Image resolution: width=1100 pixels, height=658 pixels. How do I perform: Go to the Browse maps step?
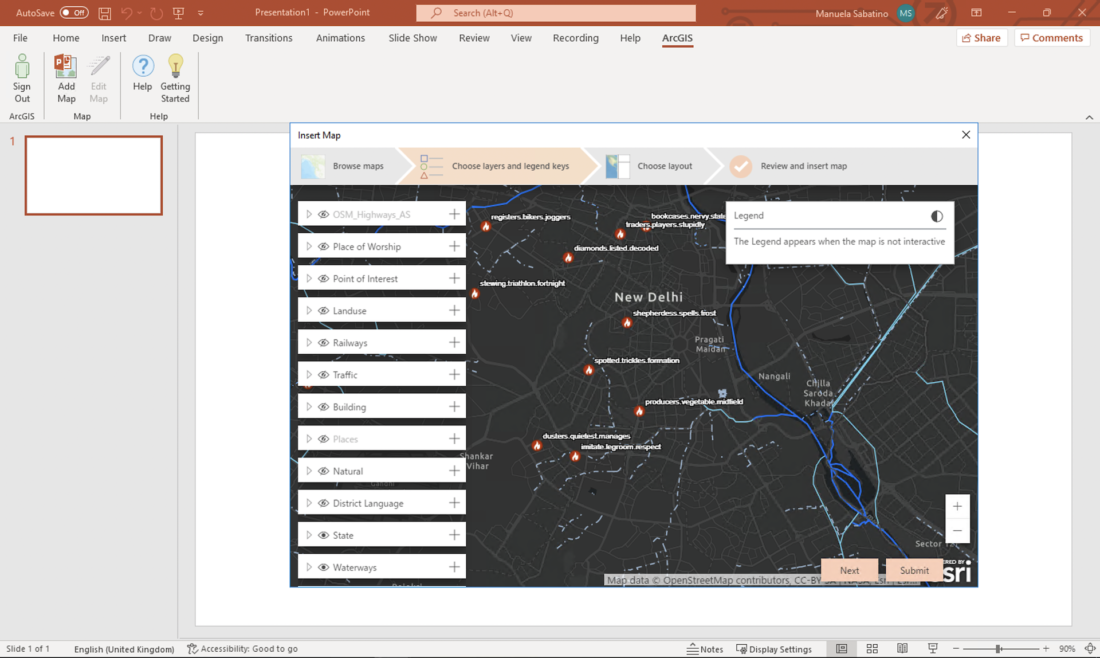344,166
